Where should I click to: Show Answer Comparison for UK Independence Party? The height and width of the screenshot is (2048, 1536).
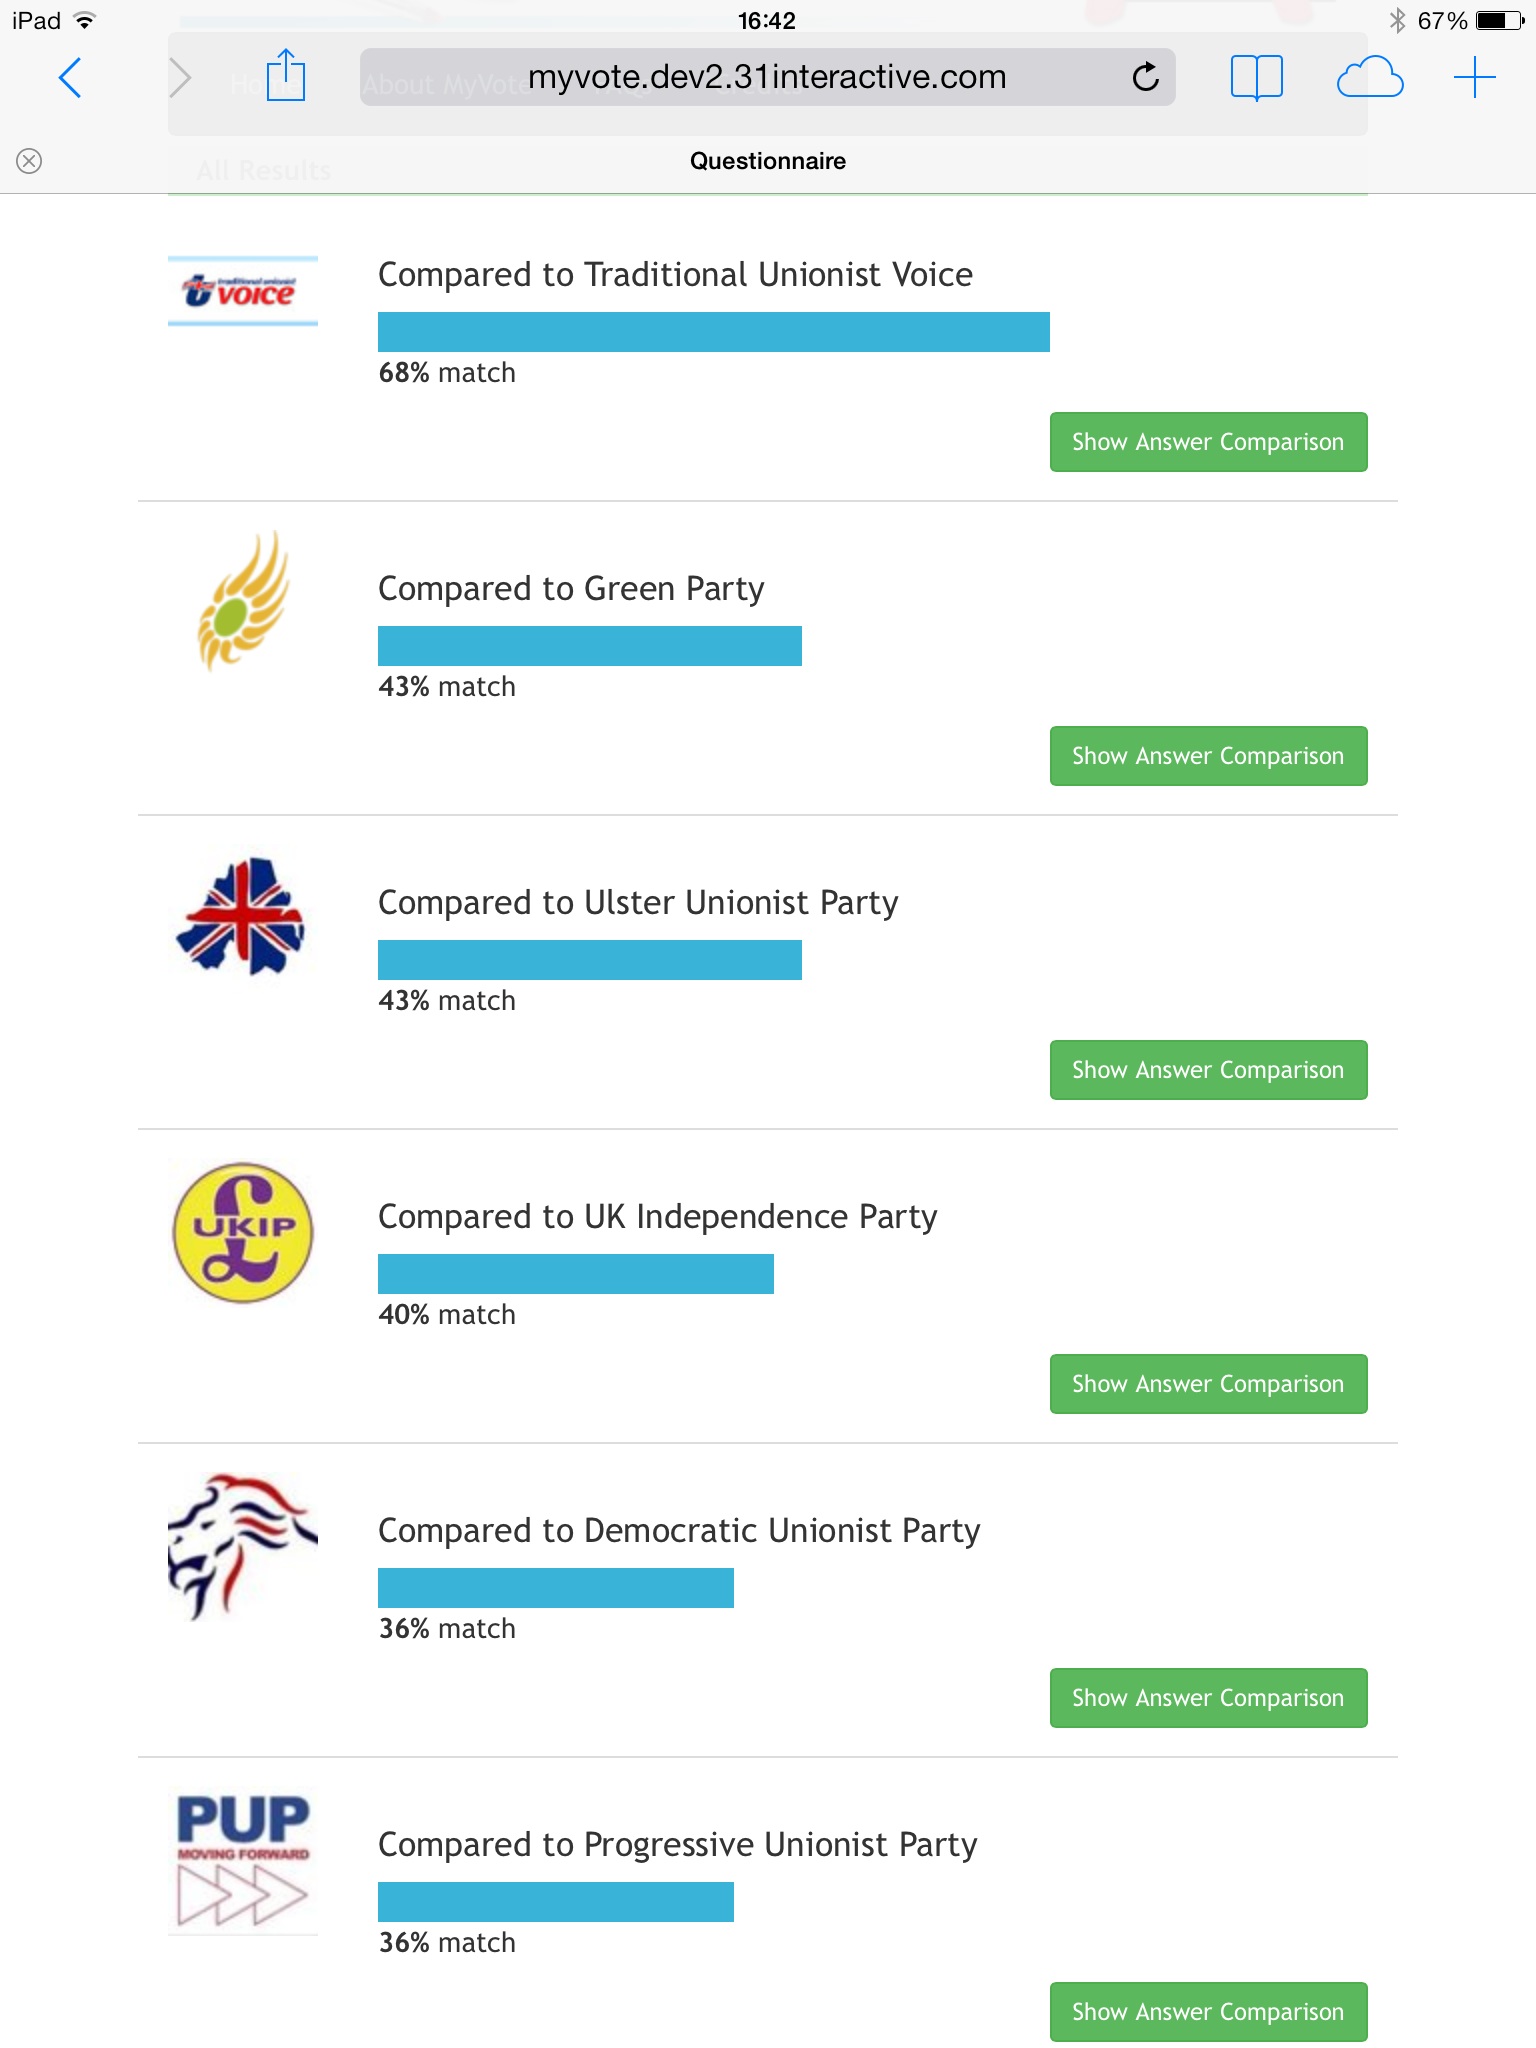pos(1208,1384)
